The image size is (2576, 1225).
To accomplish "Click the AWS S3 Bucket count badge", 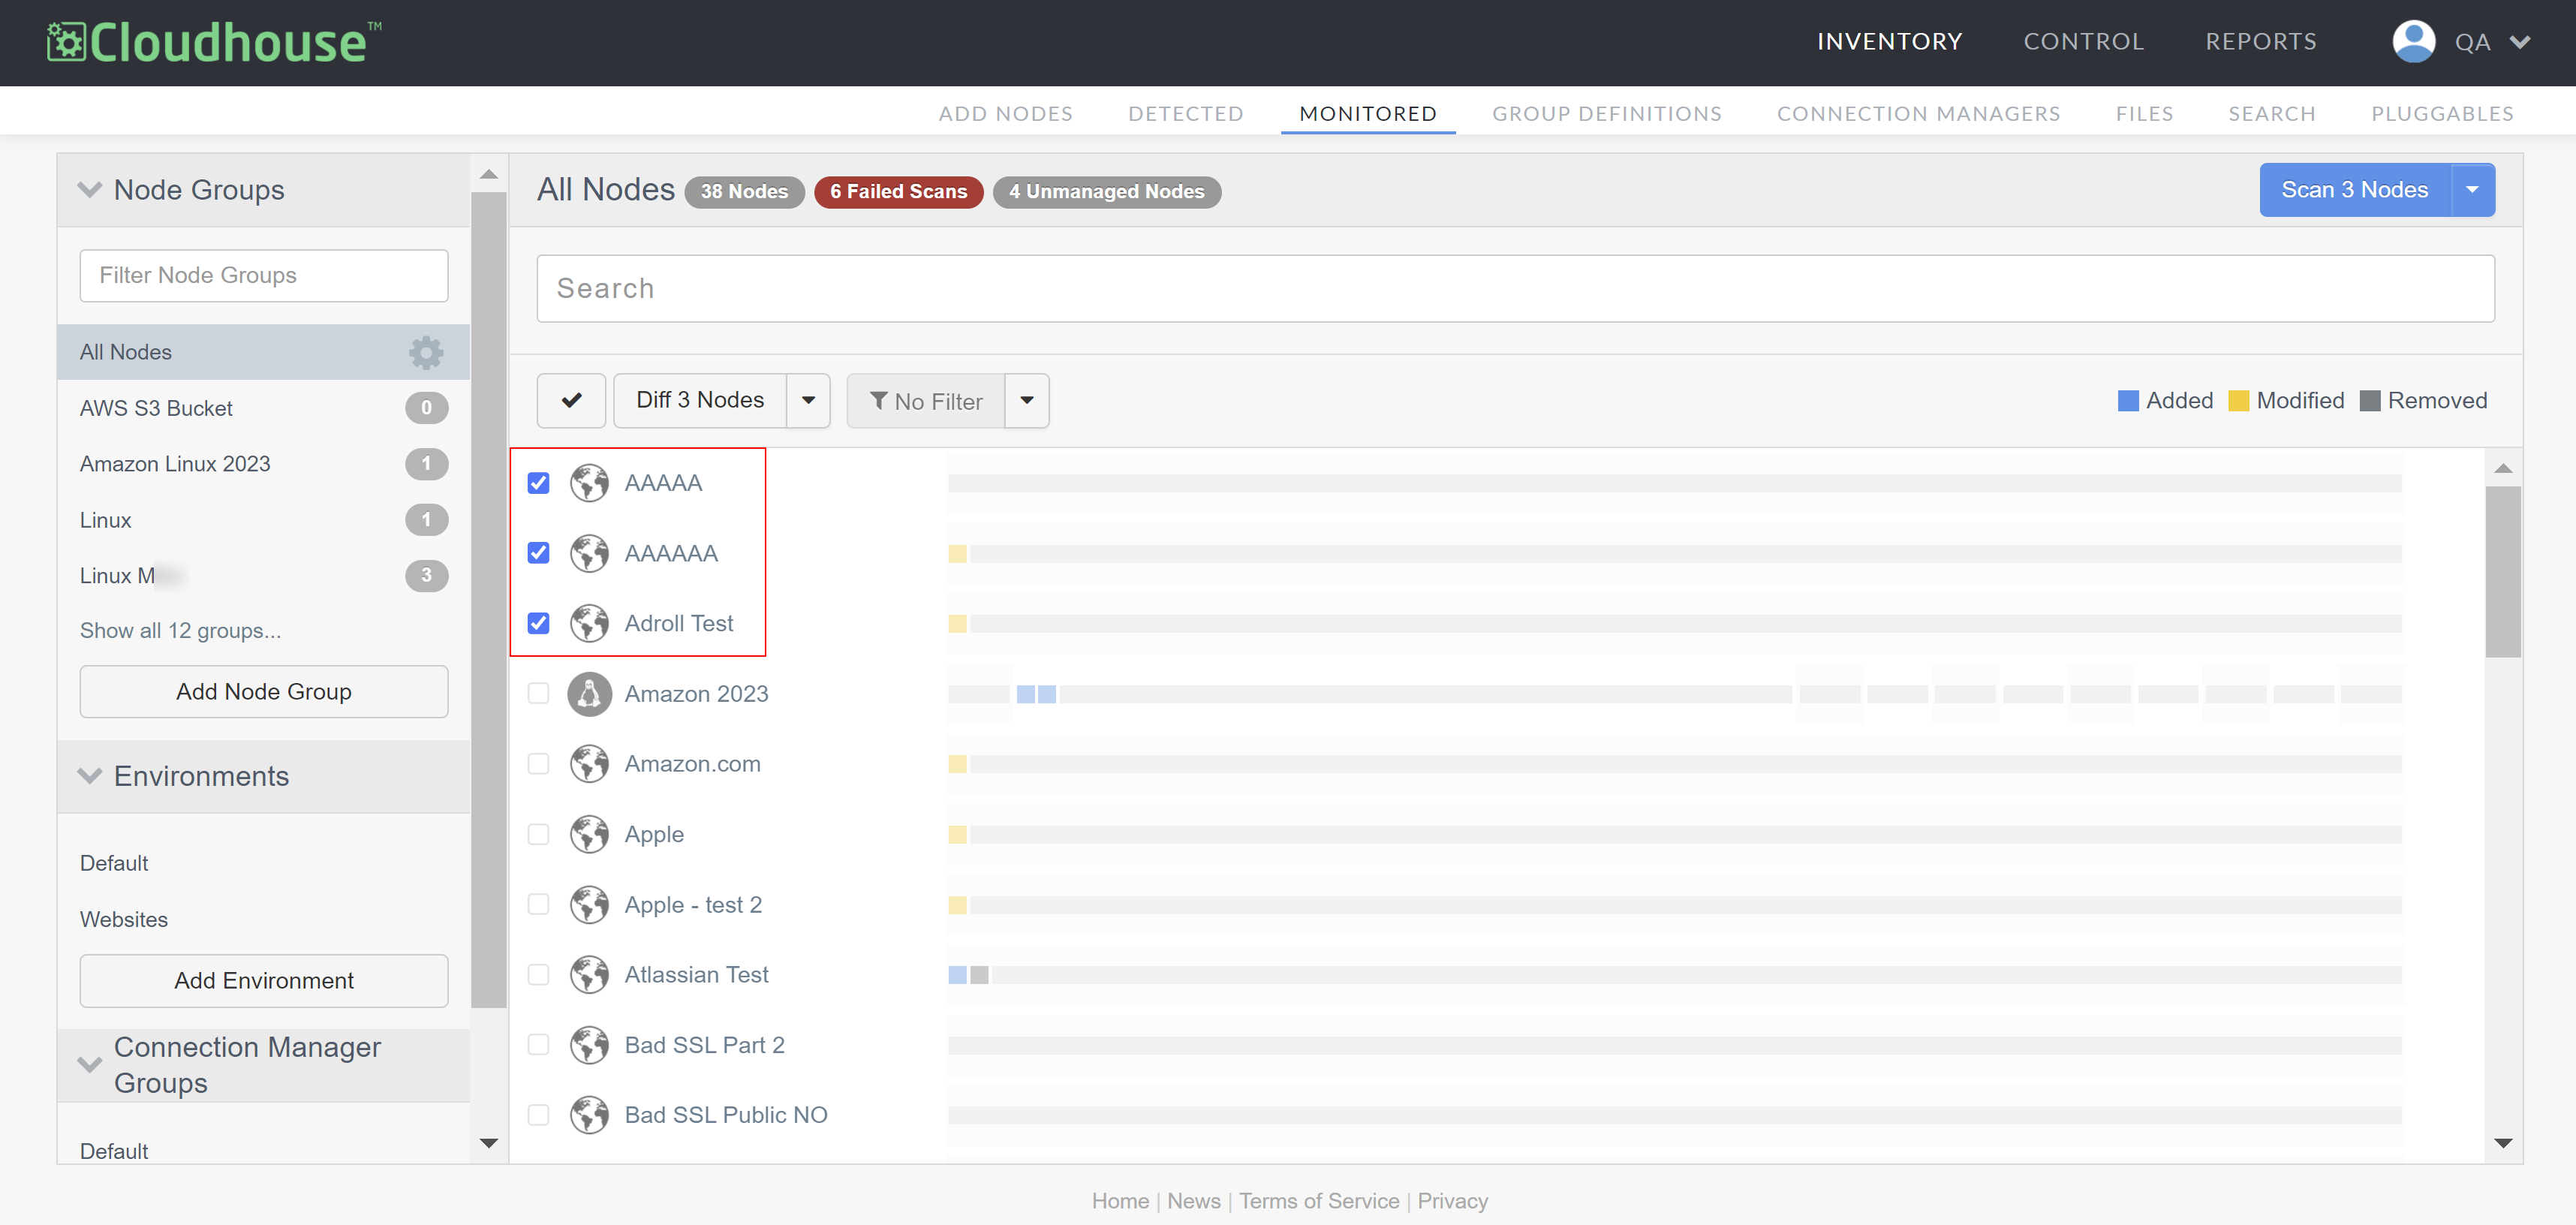I will point(426,408).
